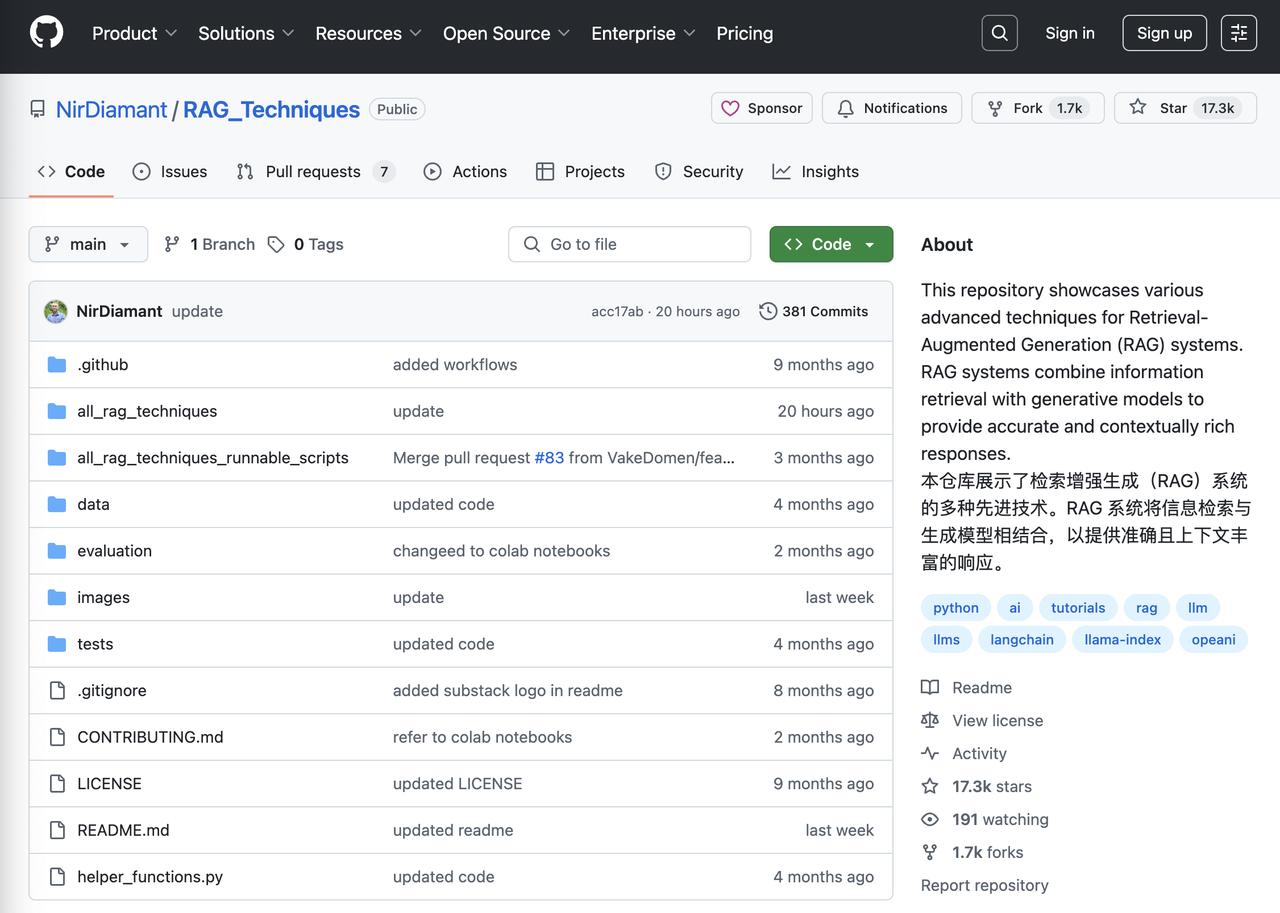Image resolution: width=1280 pixels, height=913 pixels.
Task: Click the tests folder icon
Action: (x=57, y=644)
